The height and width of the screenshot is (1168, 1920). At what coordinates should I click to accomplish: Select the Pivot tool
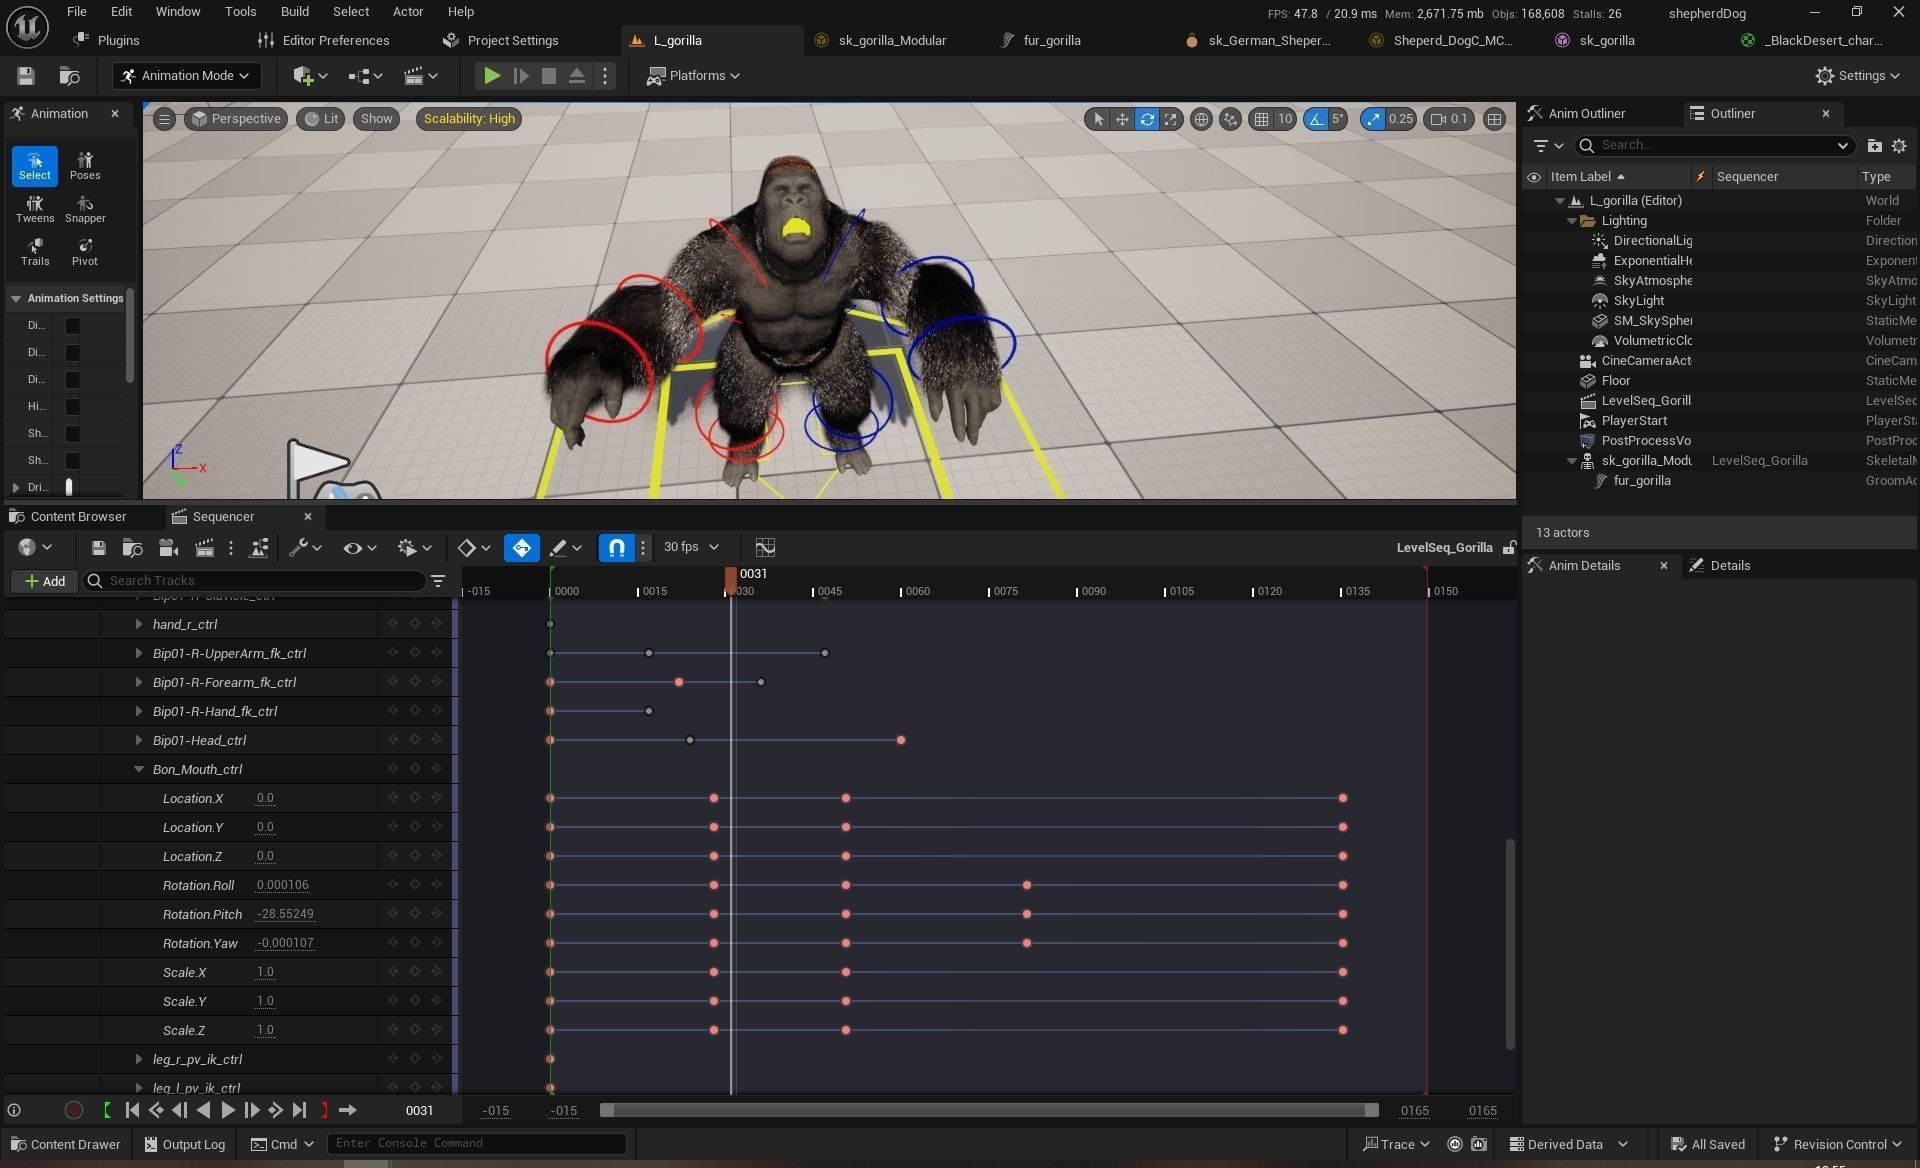click(x=85, y=251)
